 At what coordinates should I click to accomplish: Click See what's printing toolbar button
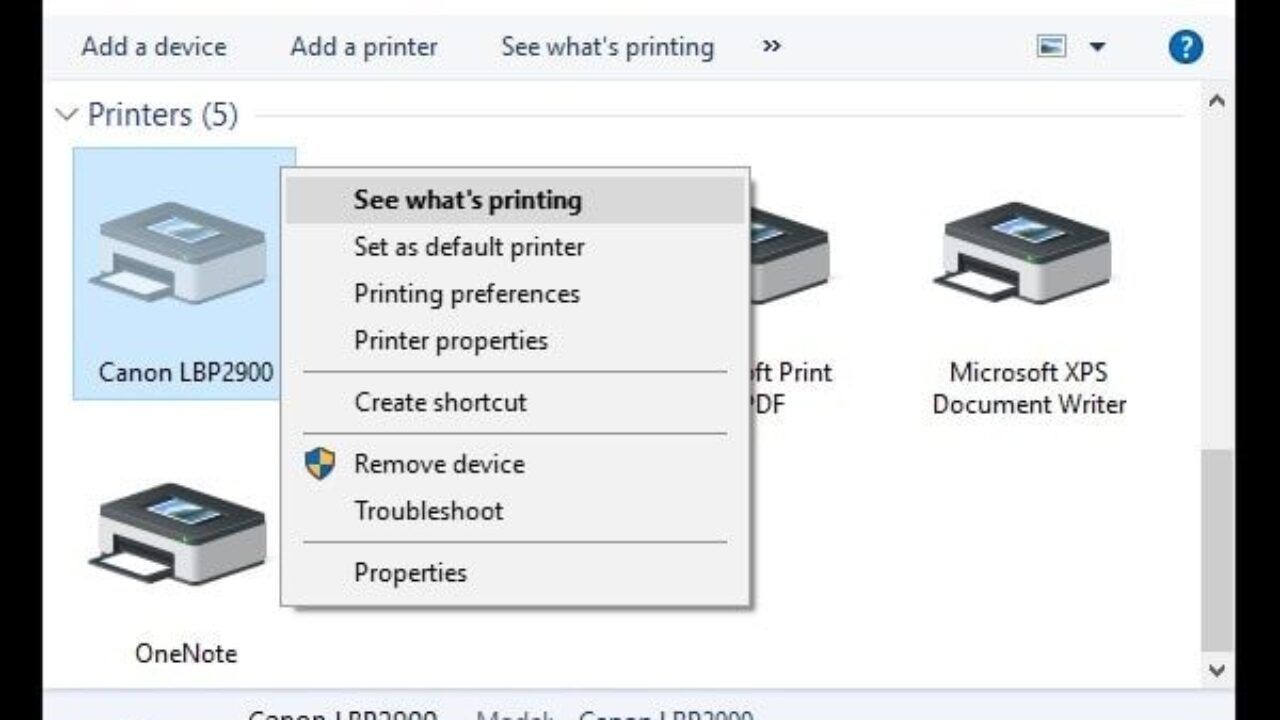point(608,47)
